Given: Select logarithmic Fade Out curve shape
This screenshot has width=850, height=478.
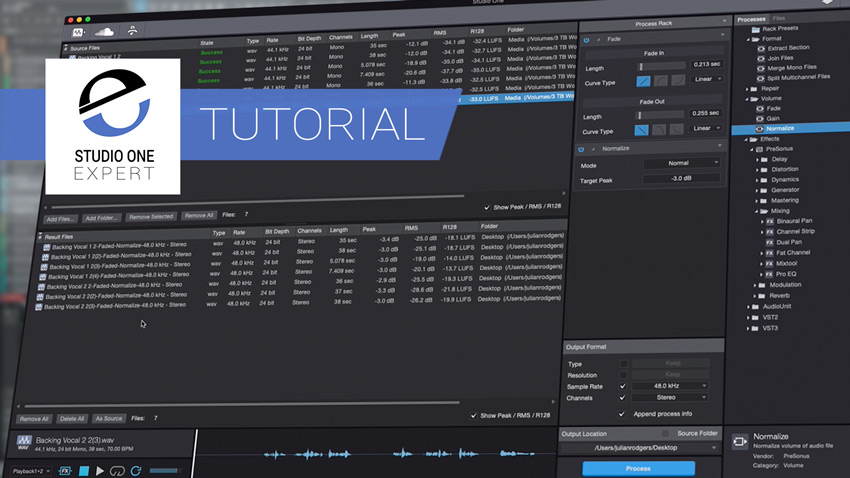Looking at the screenshot, I should [659, 130].
